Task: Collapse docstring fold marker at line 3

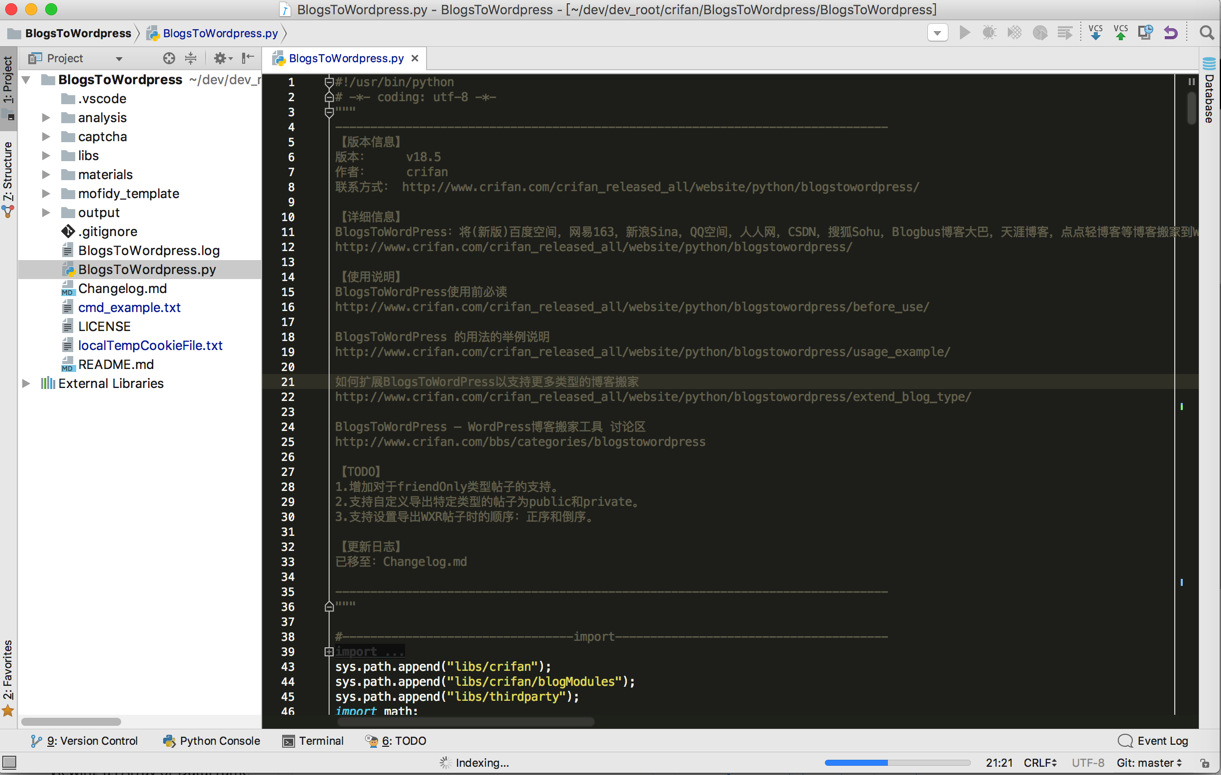Action: [x=329, y=112]
